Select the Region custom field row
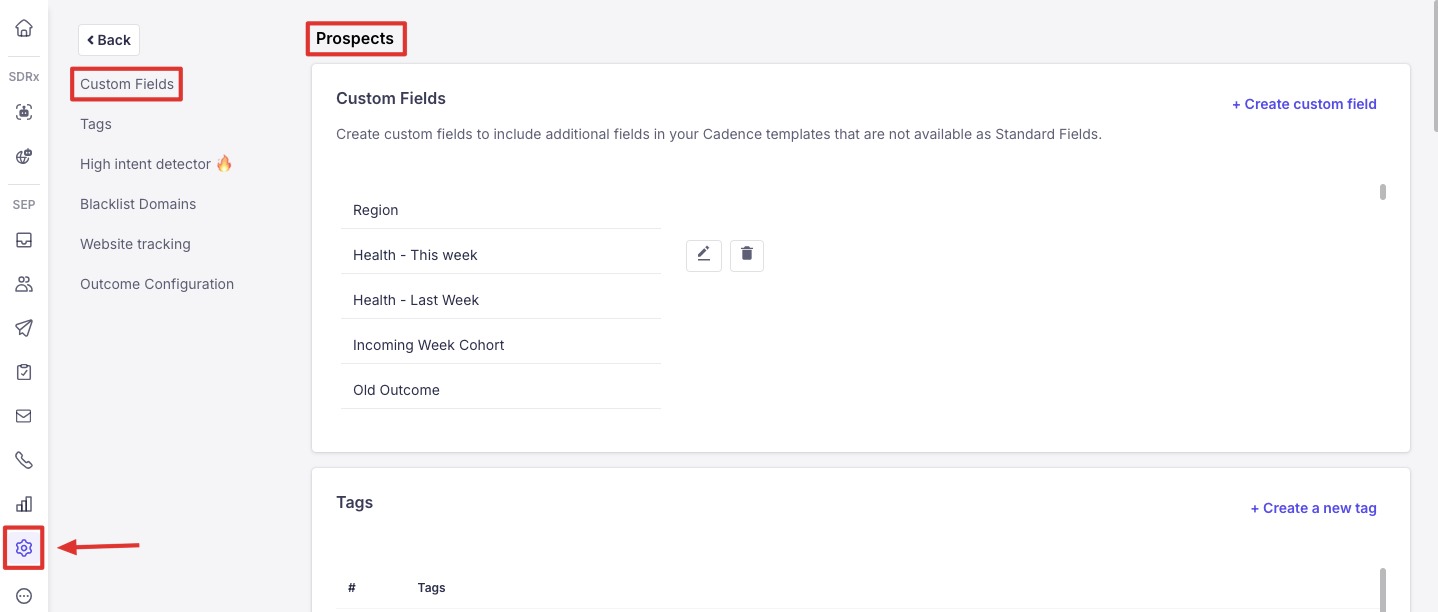Viewport: 1438px width, 612px height. tap(500, 210)
